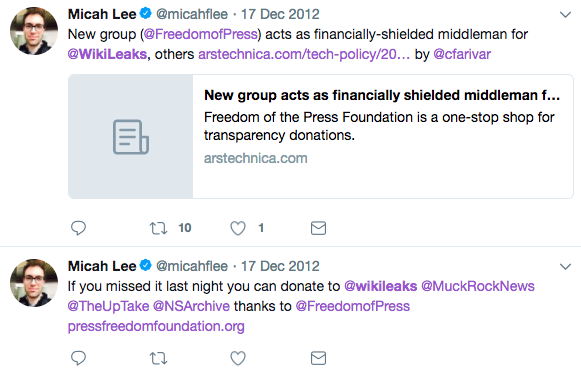
Task: Open the second tweet's more options chevron
Action: pos(565,266)
